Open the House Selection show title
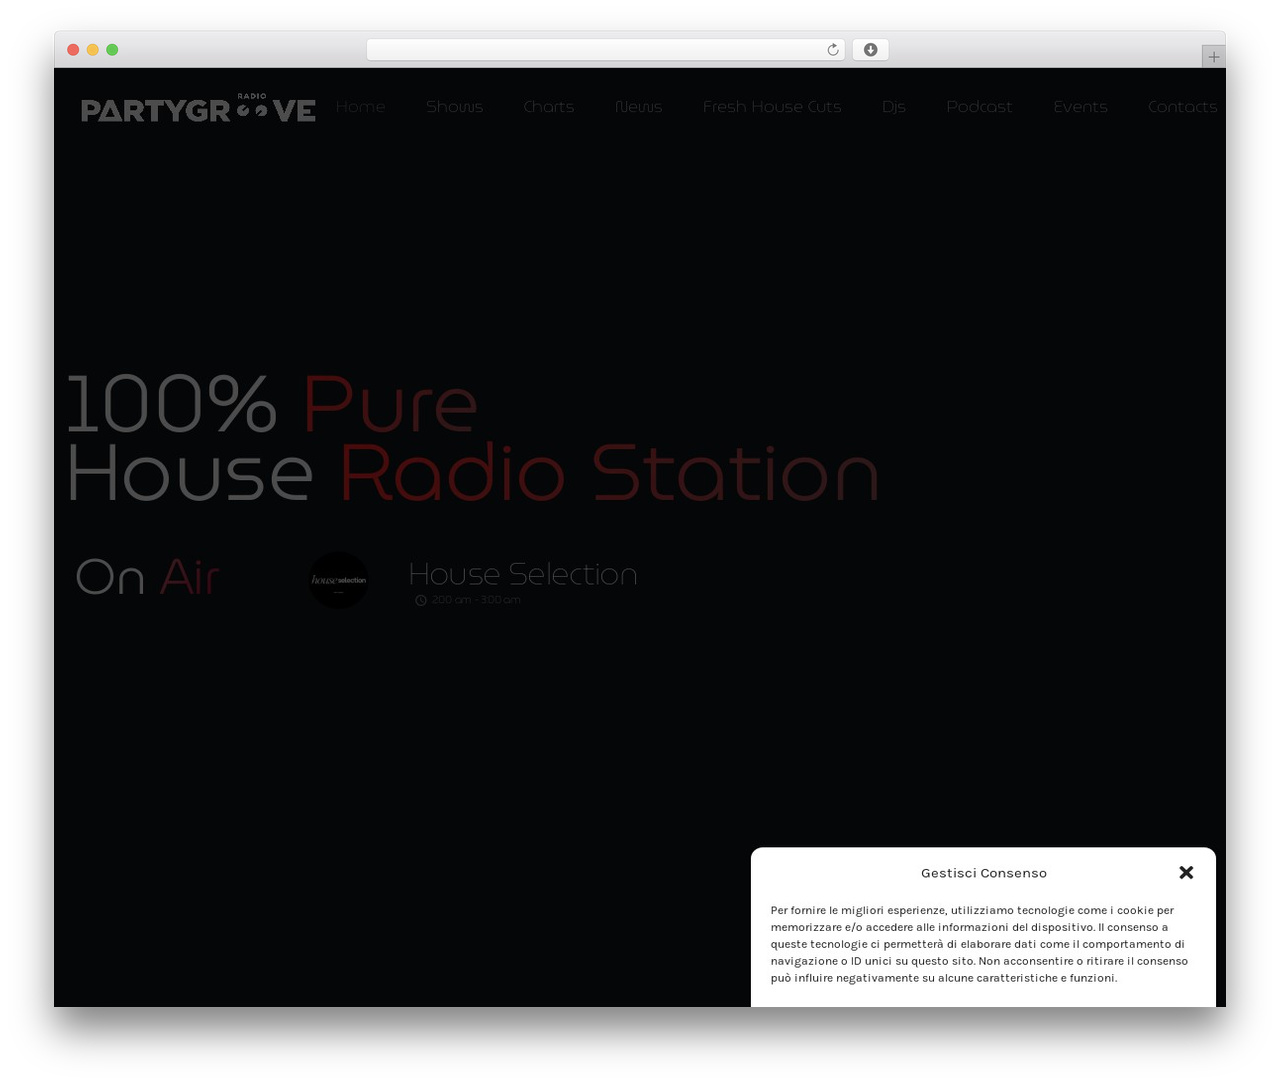1280x1084 pixels. click(x=523, y=574)
